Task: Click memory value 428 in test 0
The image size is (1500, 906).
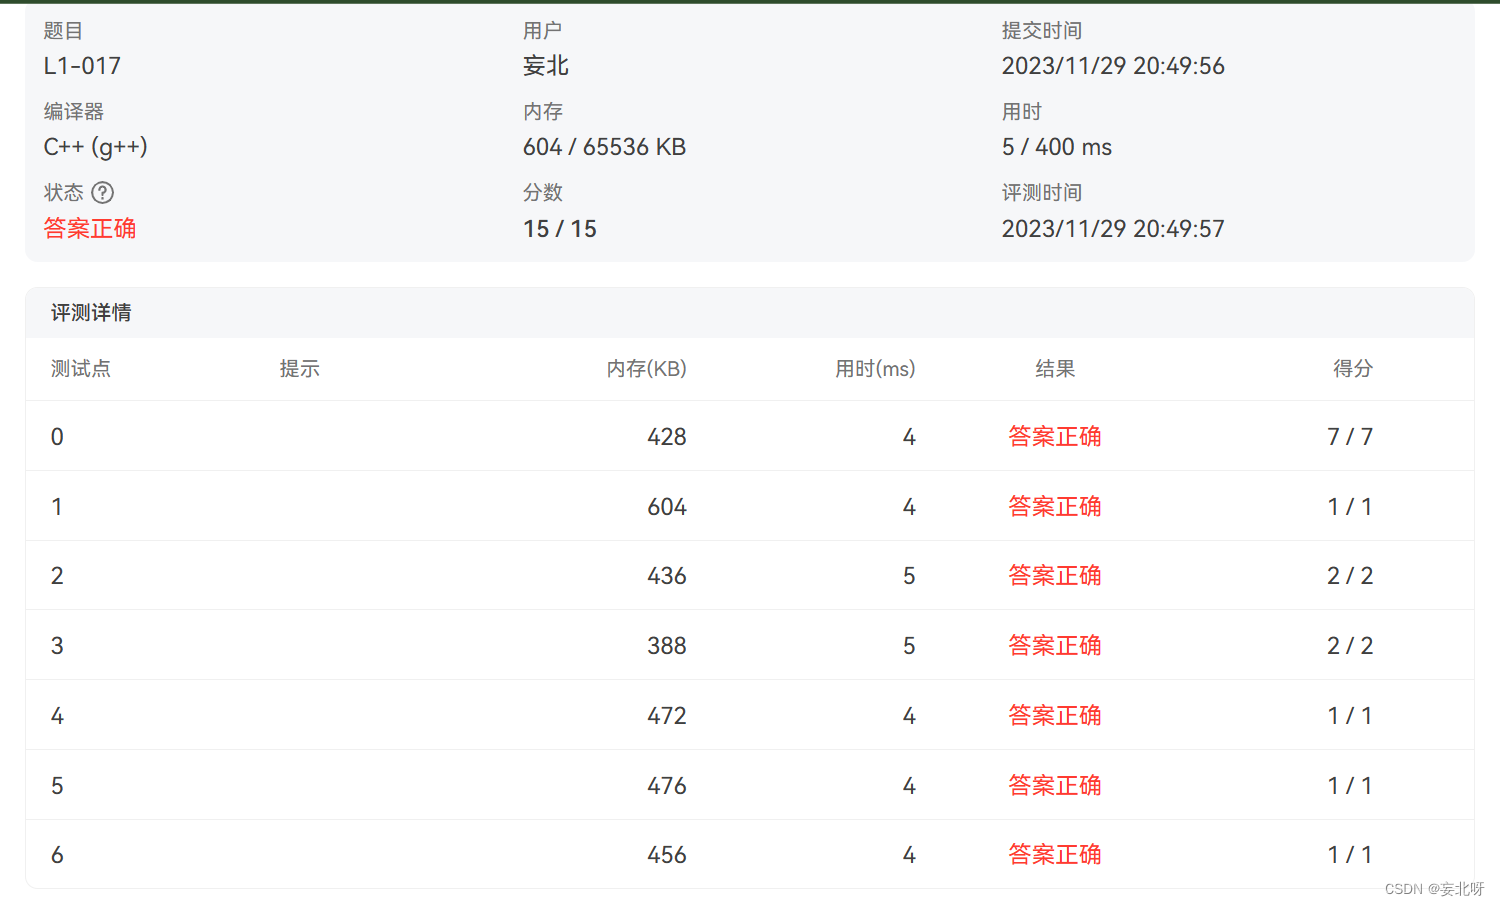Action: click(667, 437)
